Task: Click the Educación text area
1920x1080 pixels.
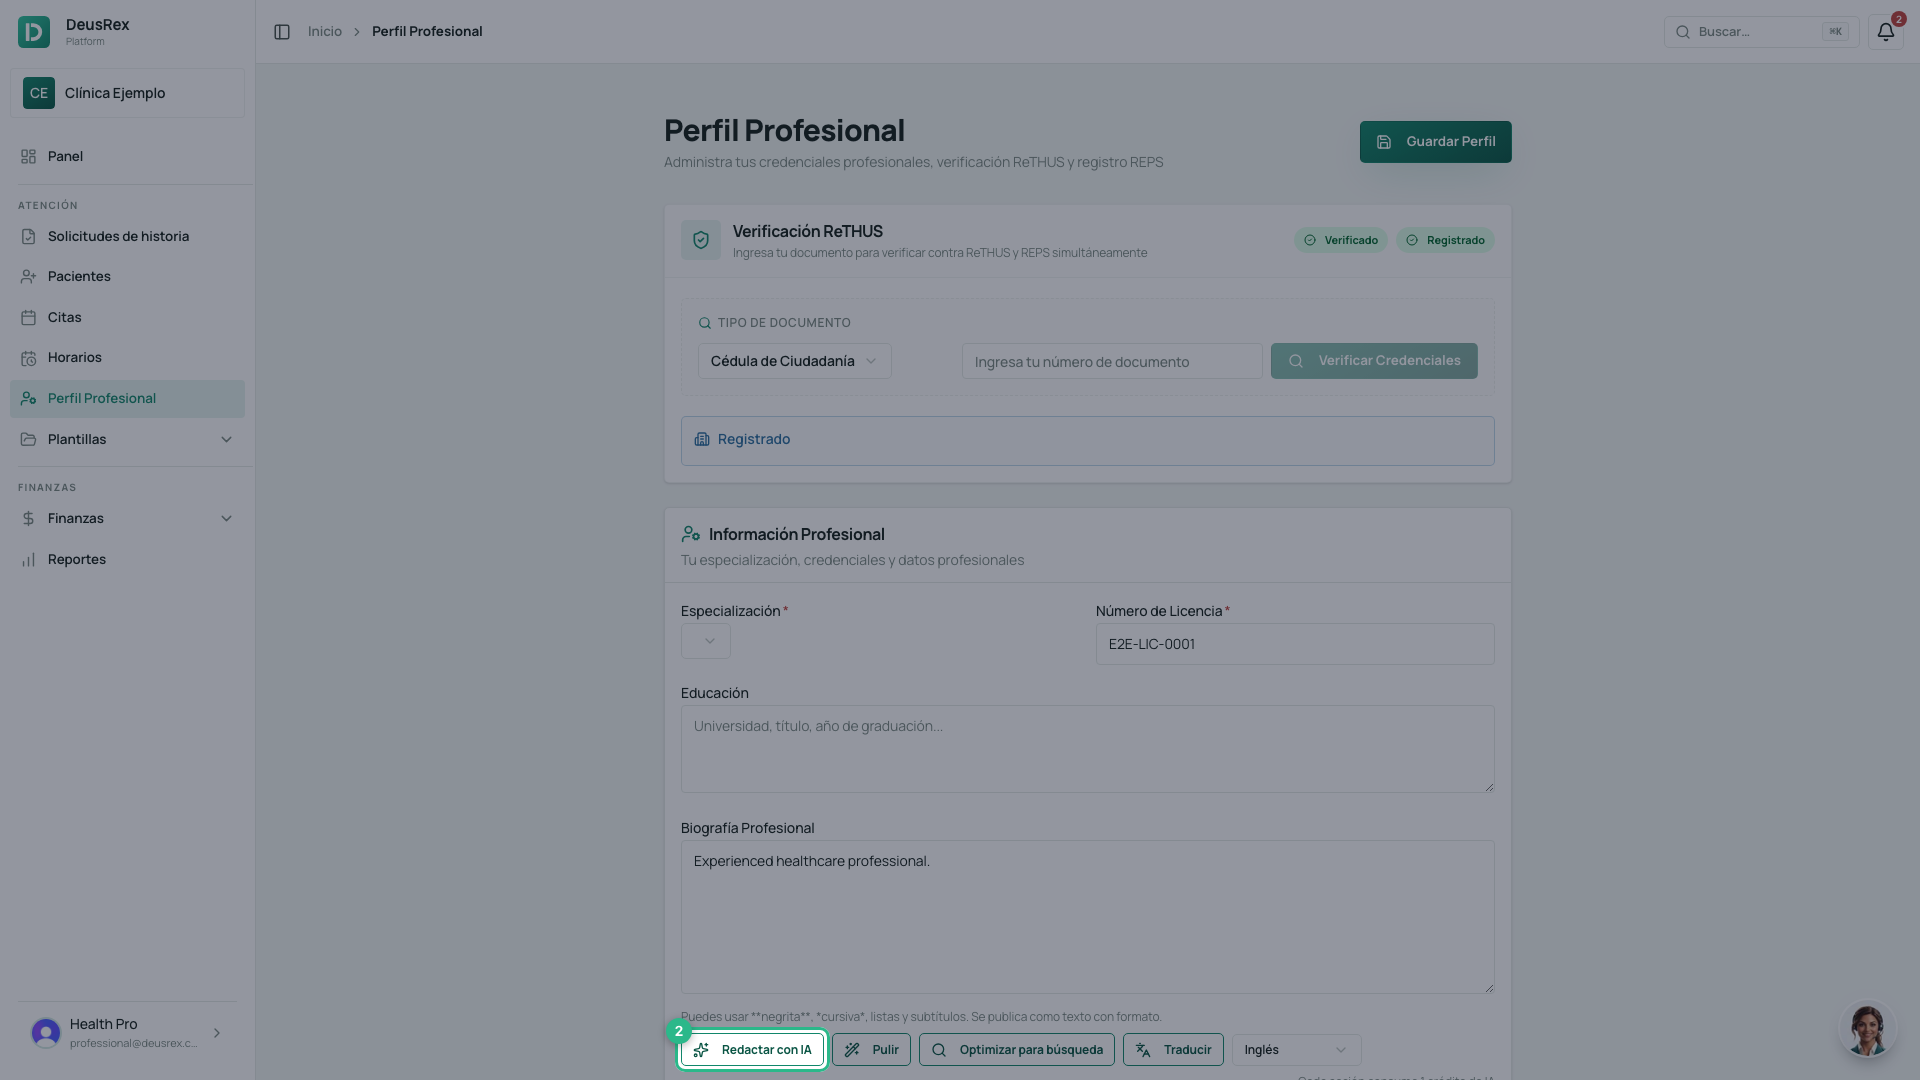Action: (x=1088, y=749)
